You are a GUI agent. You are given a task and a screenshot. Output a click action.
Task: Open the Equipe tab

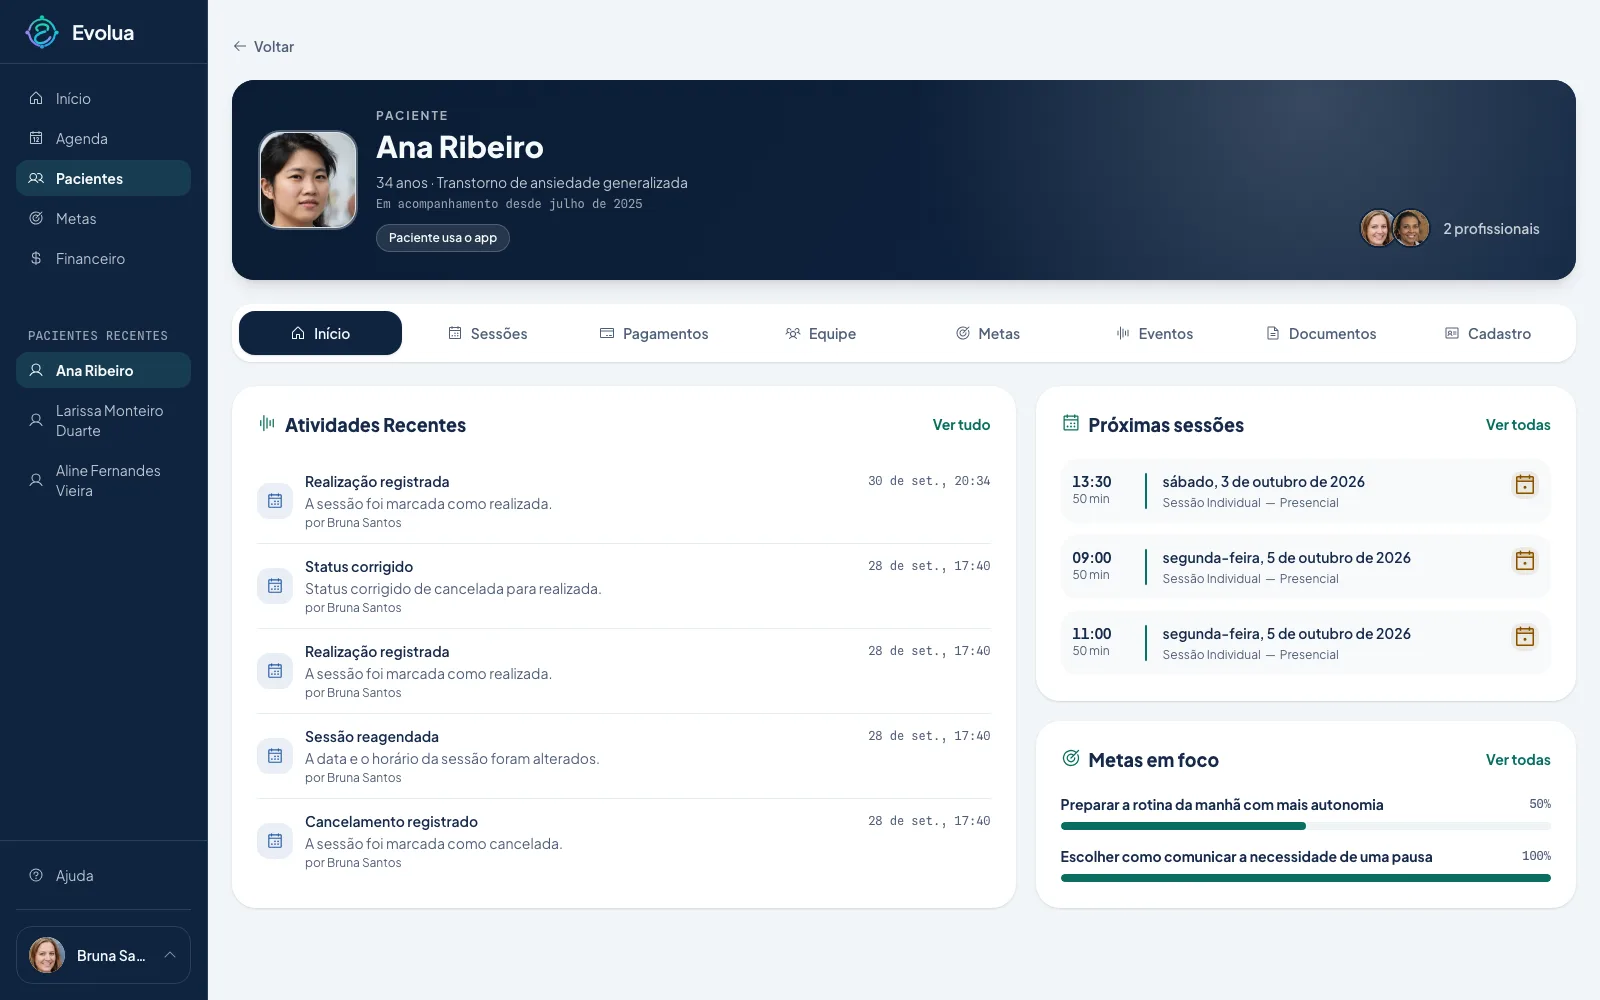click(x=821, y=333)
